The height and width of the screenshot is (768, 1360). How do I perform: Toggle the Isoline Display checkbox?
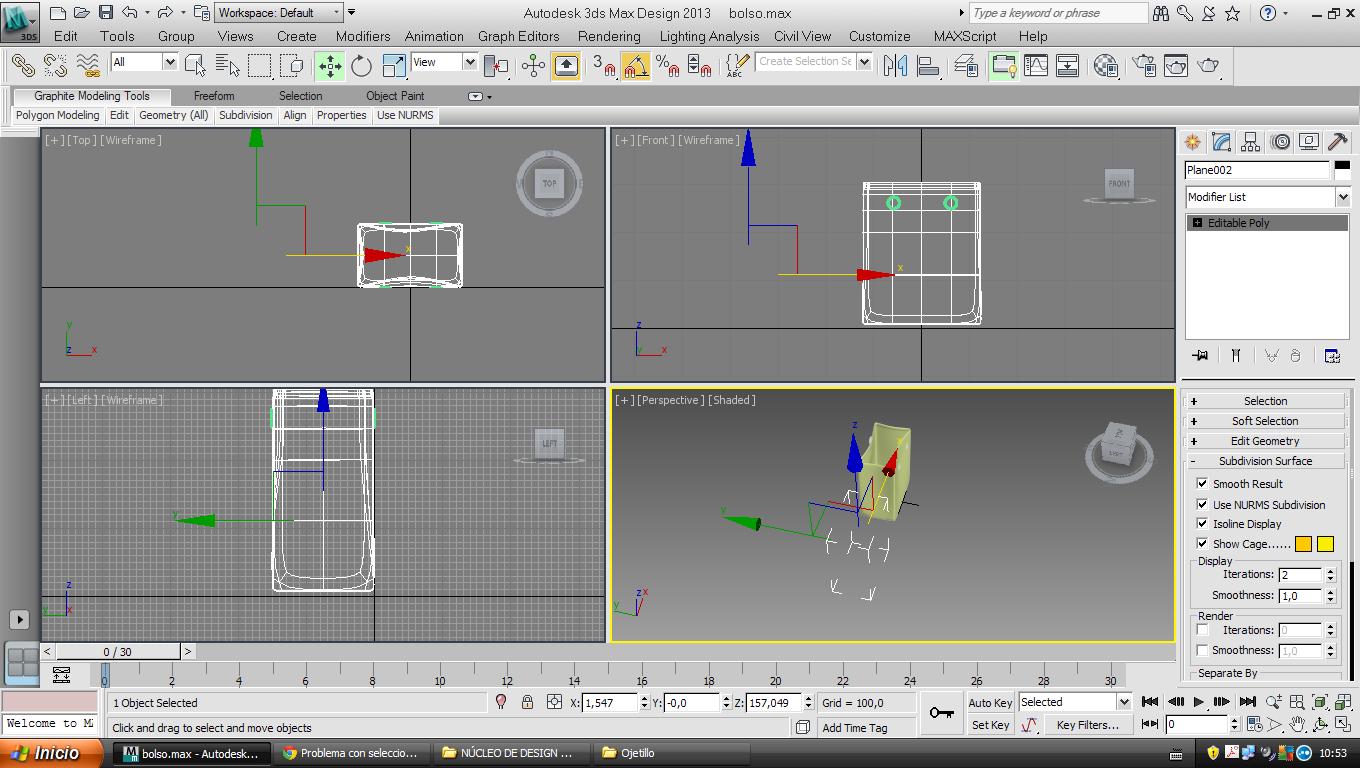[x=1202, y=523]
